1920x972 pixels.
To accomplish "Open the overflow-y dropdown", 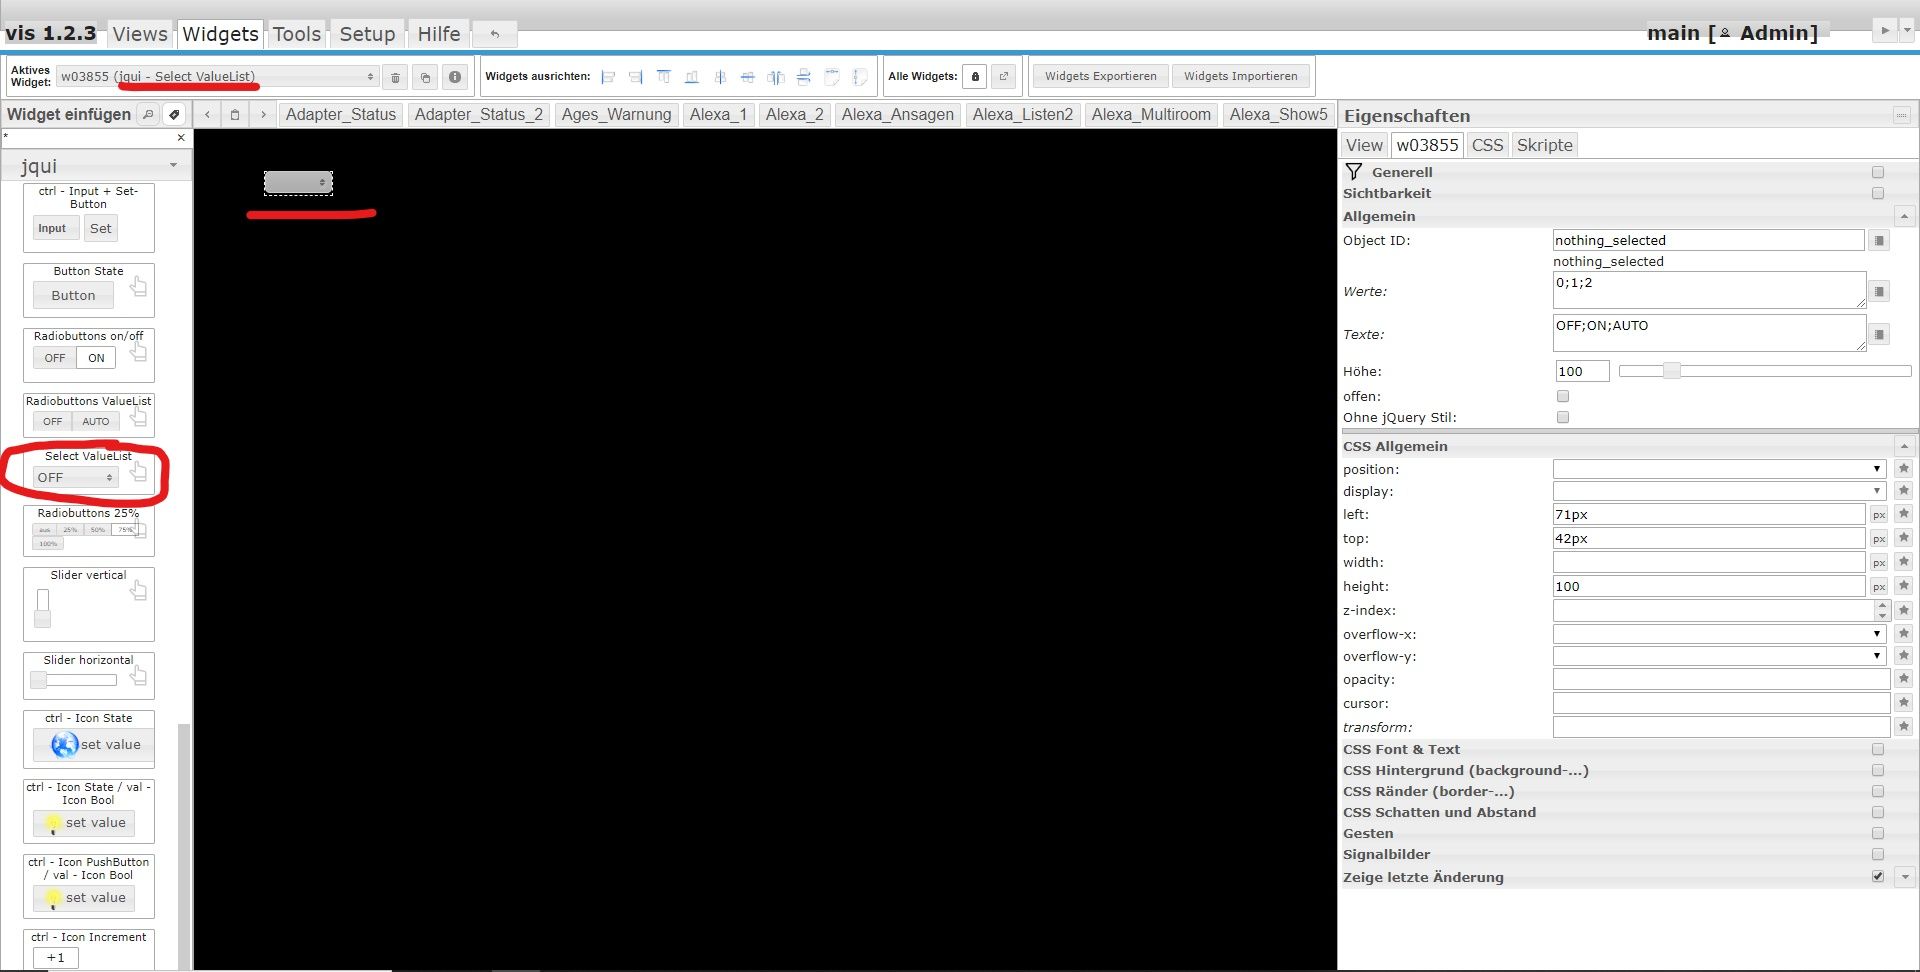I will (x=1719, y=656).
